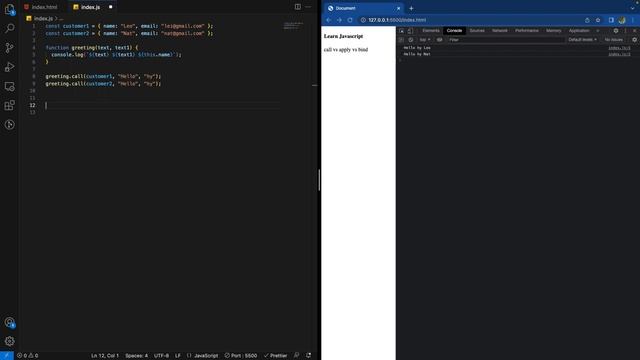Open the Remote Explorer view
The width and height of the screenshot is (640, 360).
coord(9,86)
